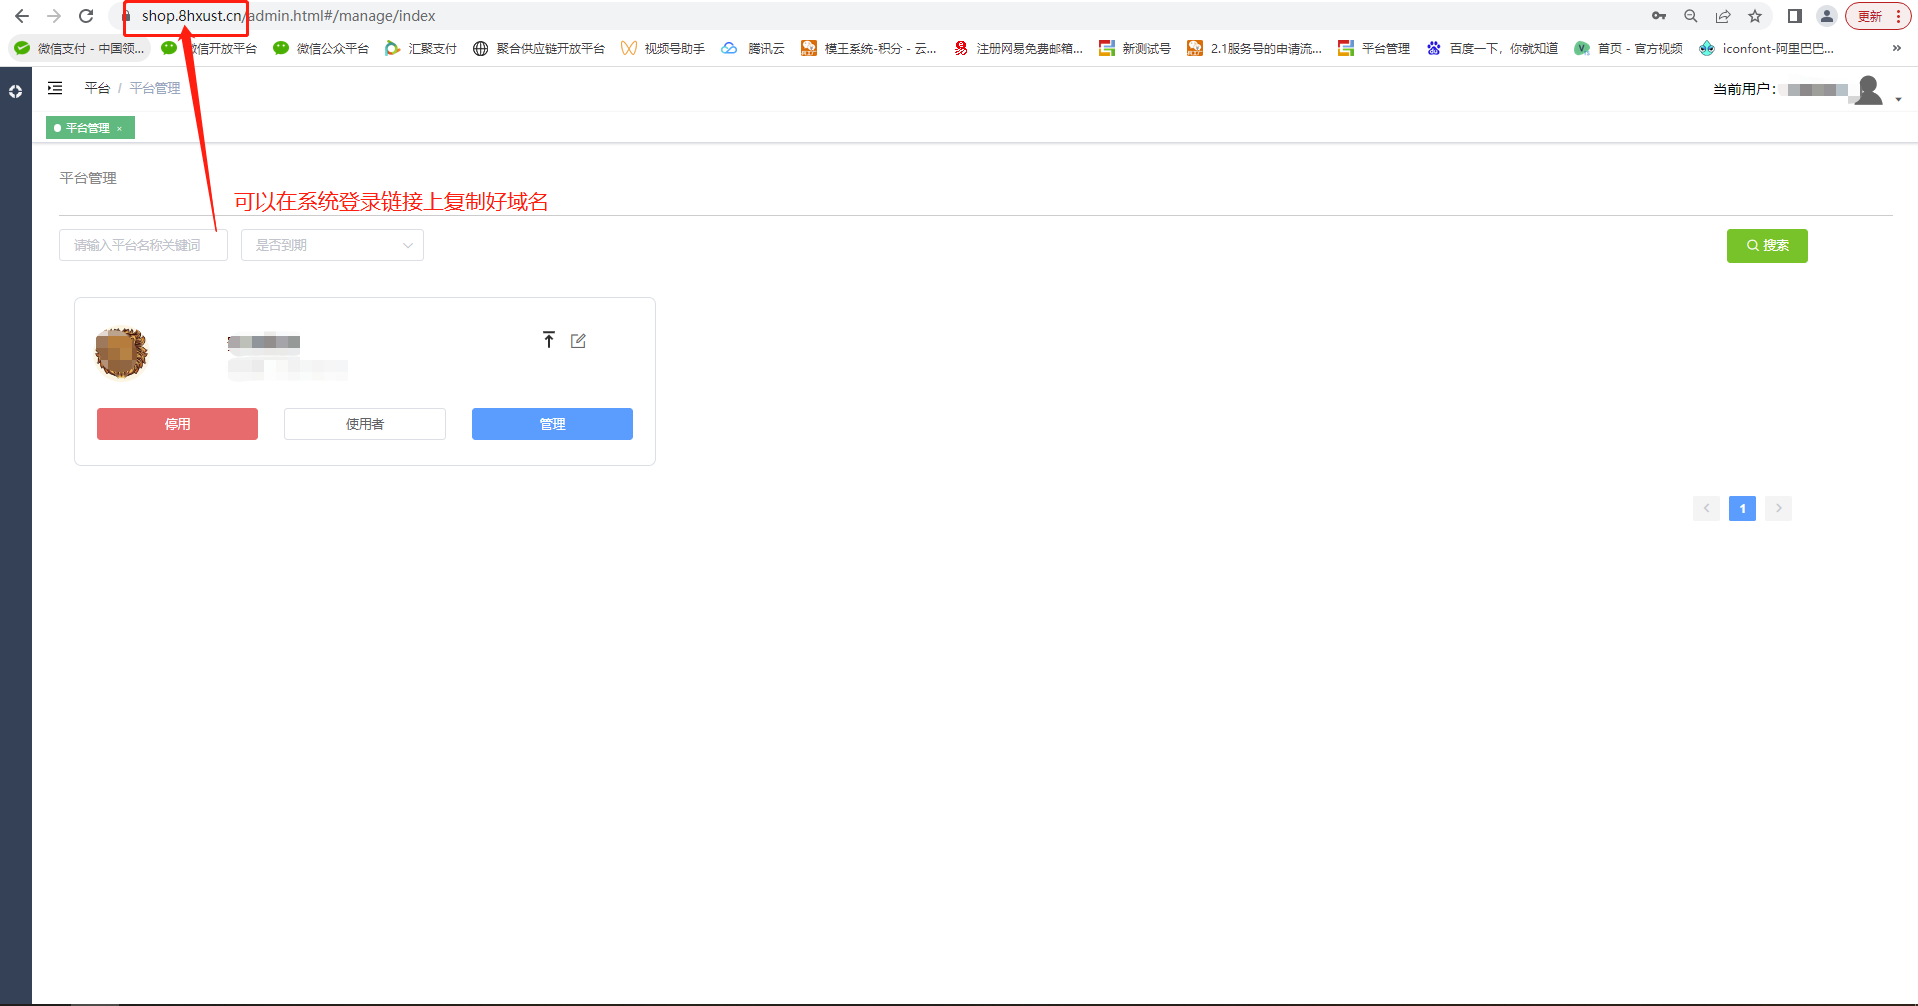Expand the 是否到期 dropdown filter
Screen dimensions: 1918x1006
click(x=332, y=245)
